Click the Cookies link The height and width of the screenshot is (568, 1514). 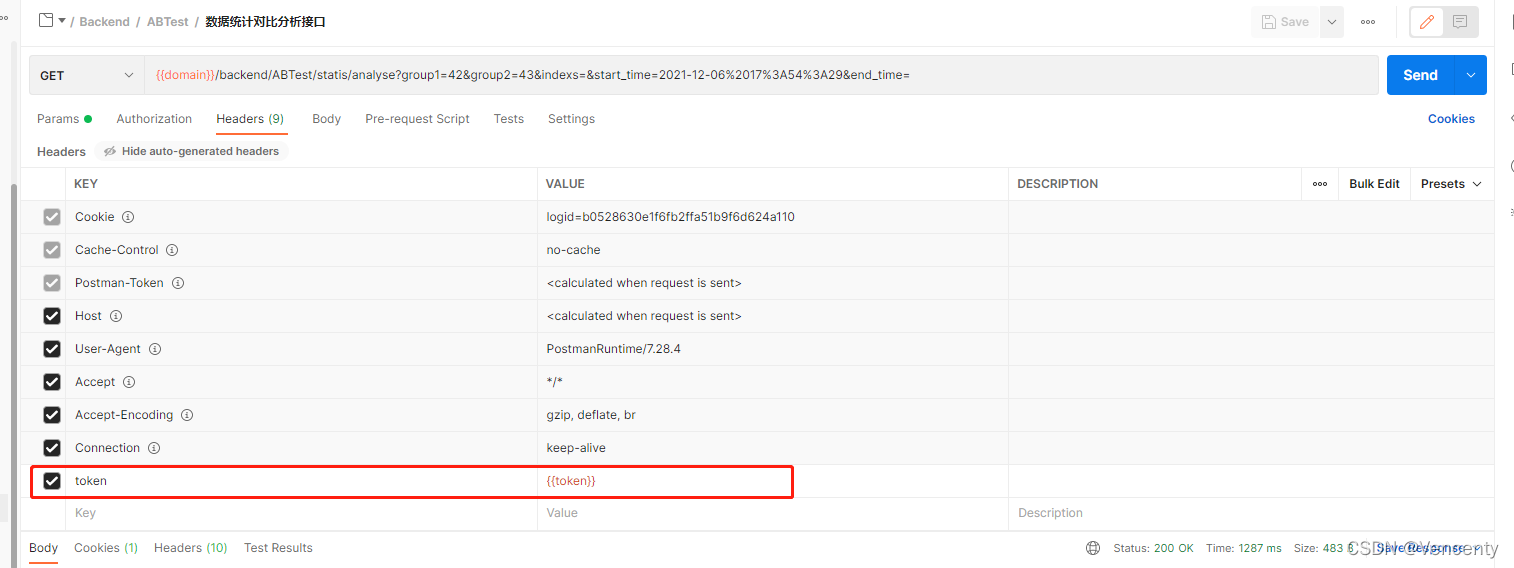pos(1451,119)
